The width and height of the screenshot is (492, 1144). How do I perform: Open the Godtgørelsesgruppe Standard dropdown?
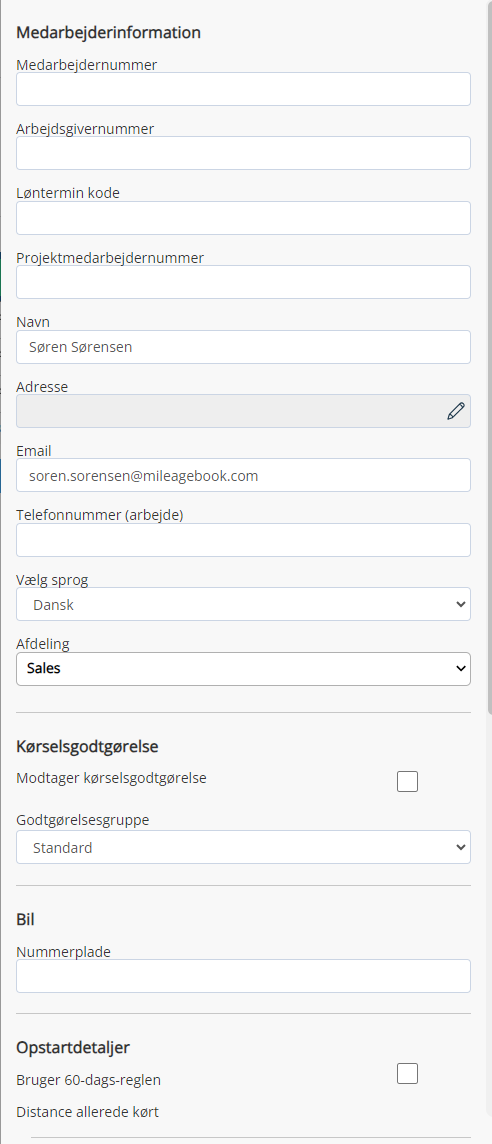[243, 847]
